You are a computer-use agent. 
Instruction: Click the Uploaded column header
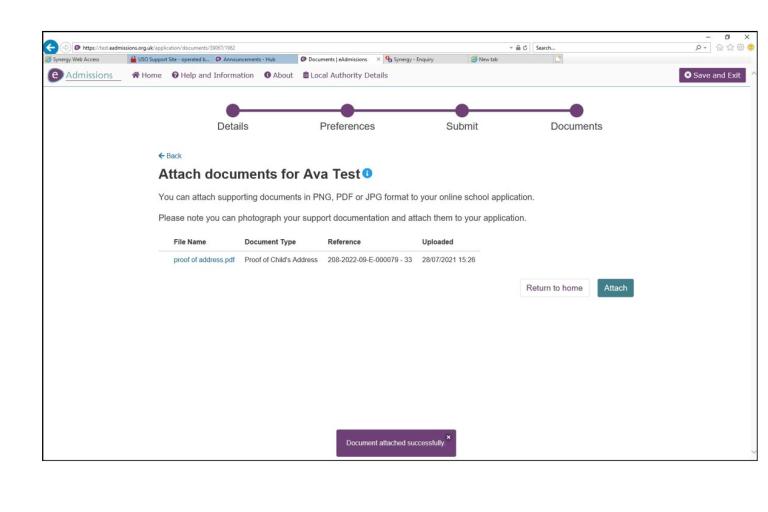(437, 242)
